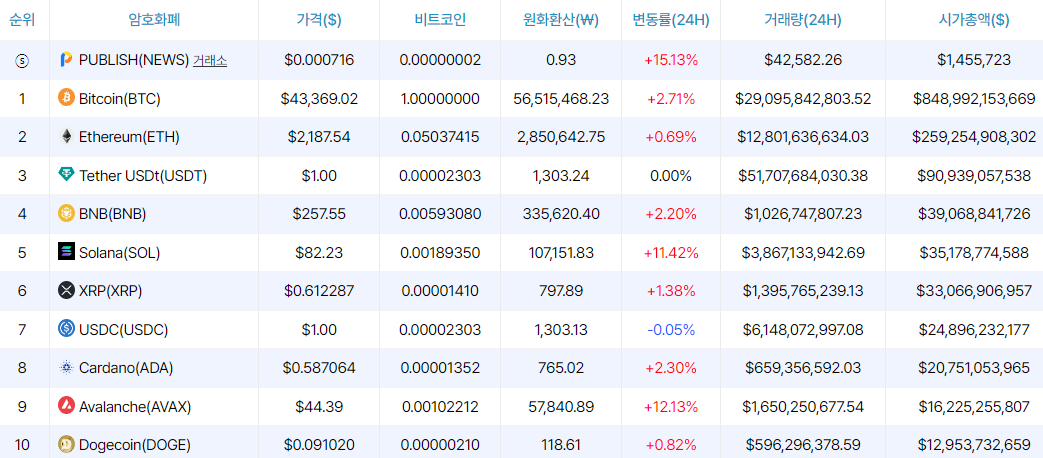Screen dimensions: 1043x458
Task: Click the Dogecoin logo icon
Action: tap(67, 443)
